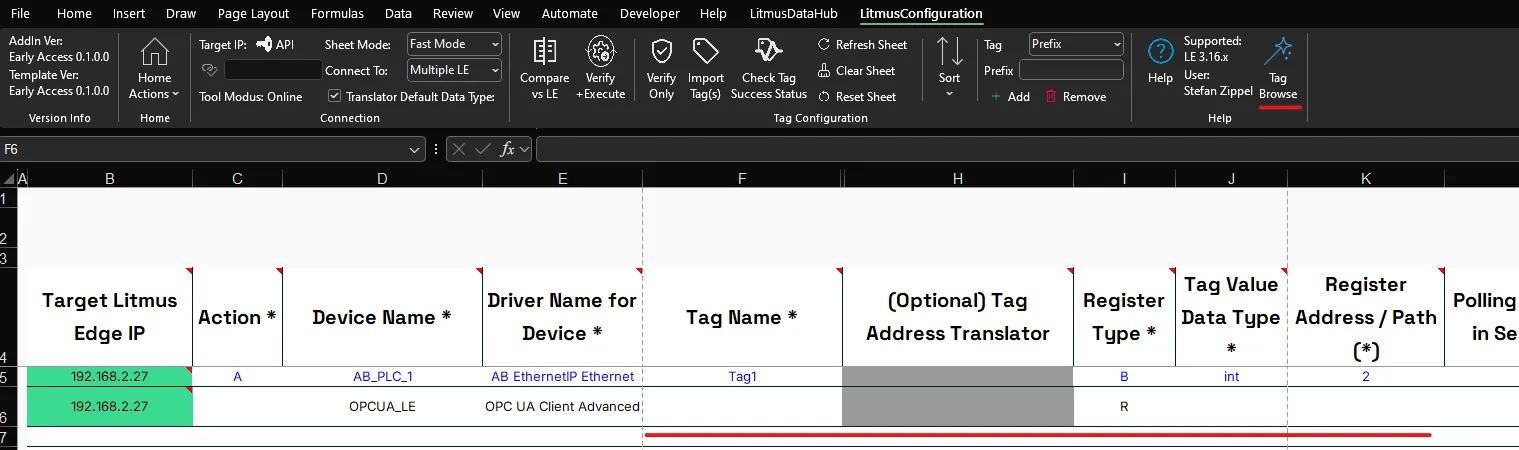
Task: Click Refresh Sheet
Action: click(862, 45)
